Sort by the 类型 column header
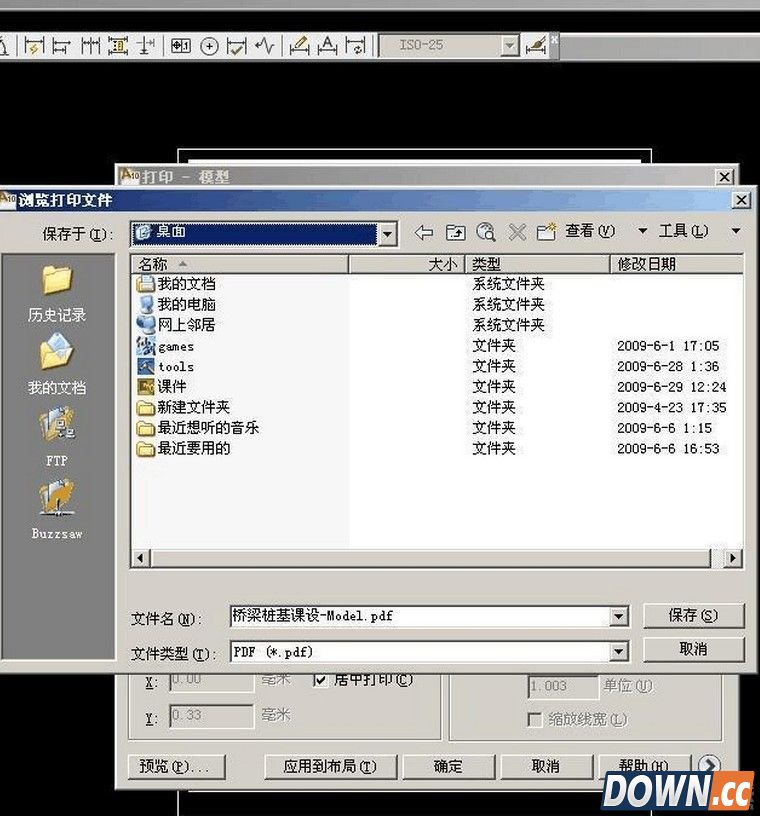Screen dimensions: 760x816 pyautogui.click(x=537, y=264)
